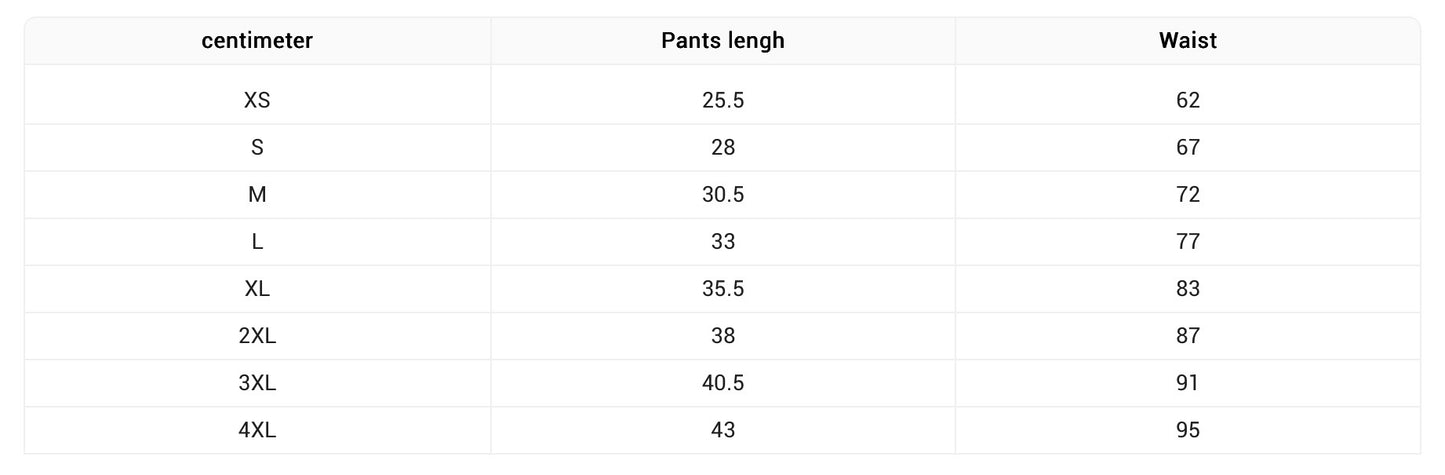
Task: Select the M size row label
Action: coord(257,194)
